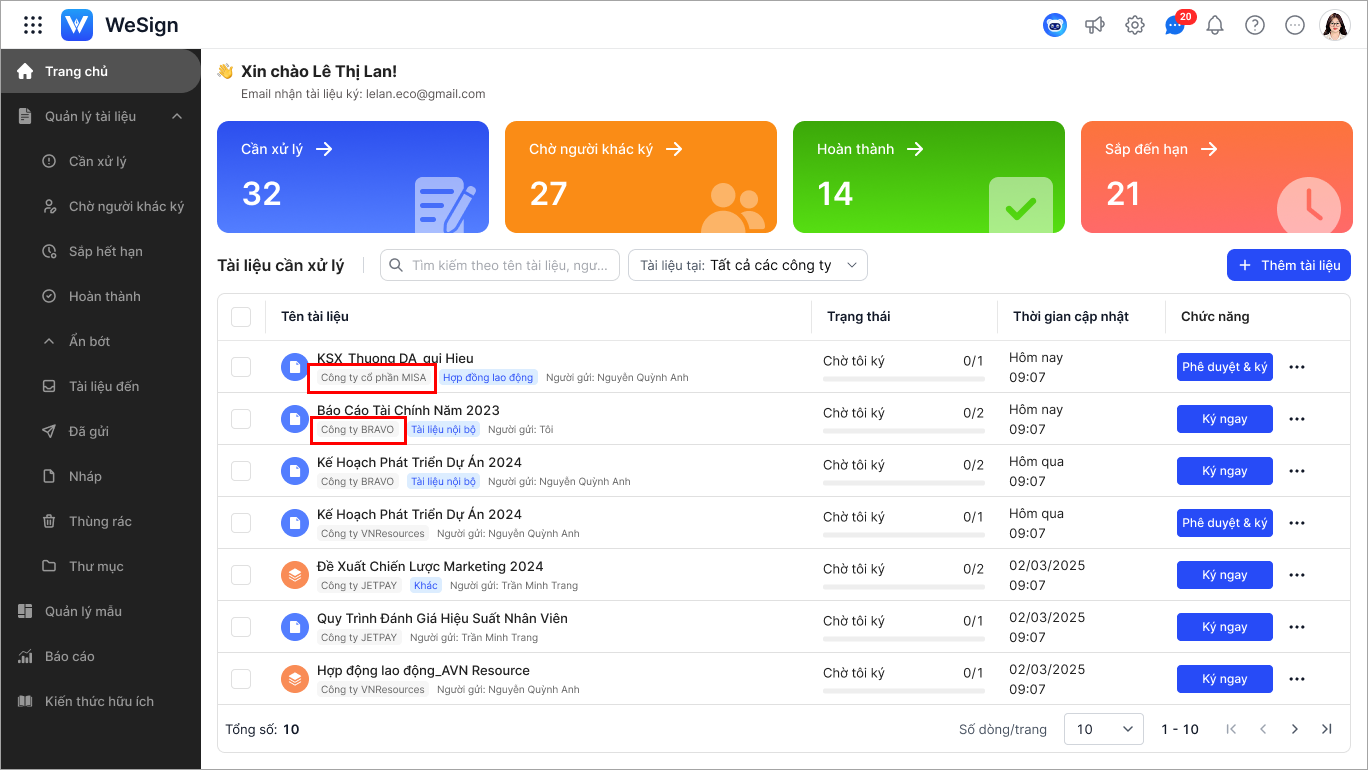
Task: Tick the select-all checkbox in table header
Action: pos(241,317)
